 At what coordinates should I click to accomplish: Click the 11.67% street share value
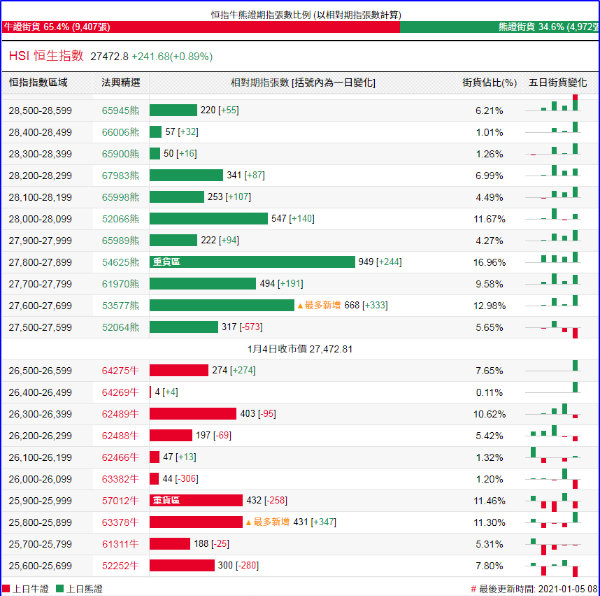tap(489, 219)
